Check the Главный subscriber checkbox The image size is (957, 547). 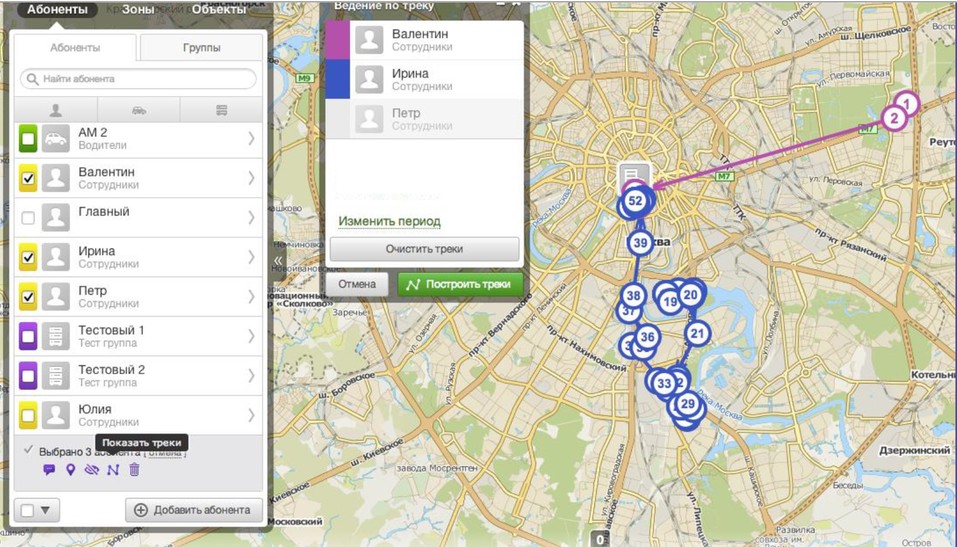pyautogui.click(x=28, y=218)
